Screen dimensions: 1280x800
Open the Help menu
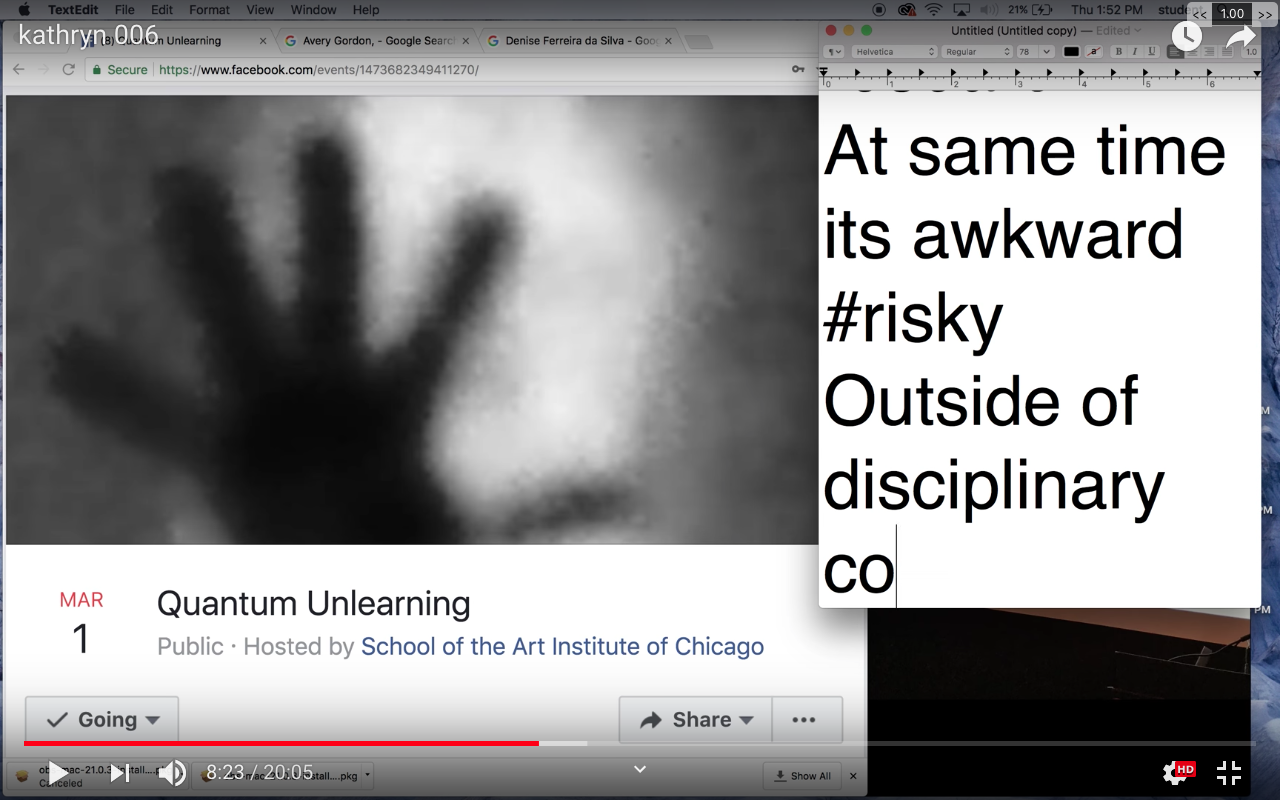point(366,10)
